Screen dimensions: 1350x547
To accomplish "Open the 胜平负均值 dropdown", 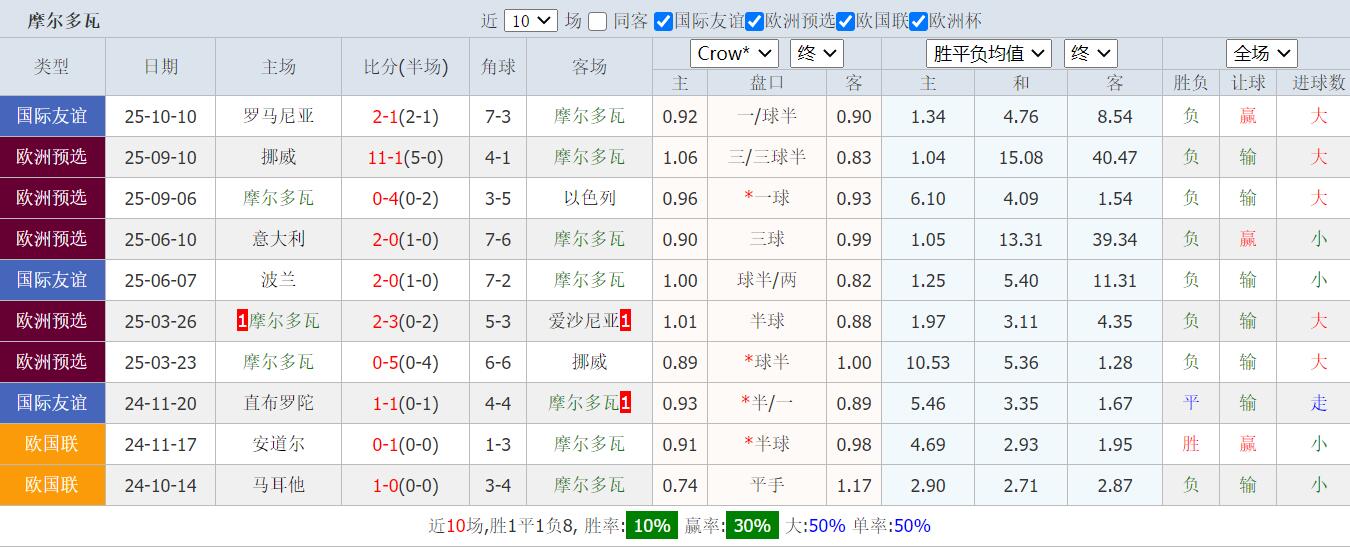I will [988, 54].
